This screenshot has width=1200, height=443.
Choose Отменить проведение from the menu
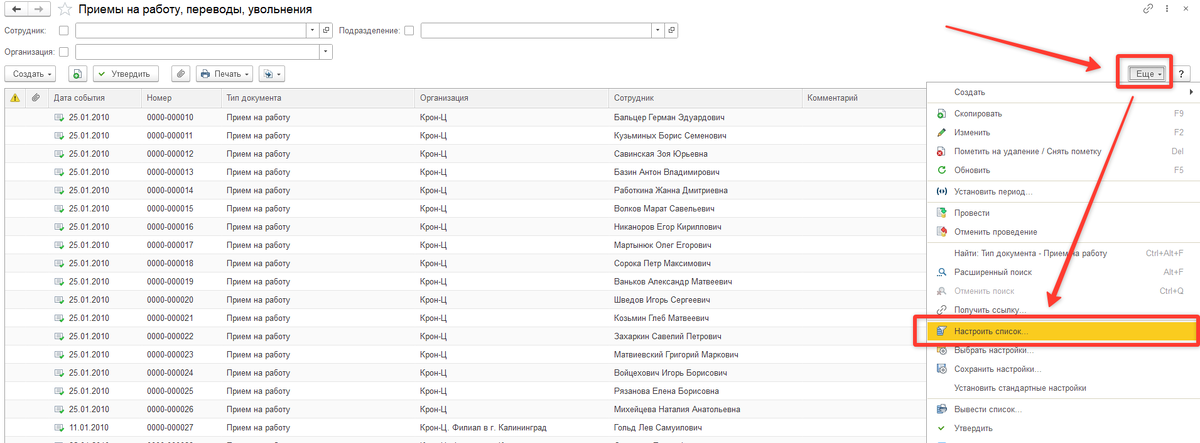tap(1063, 232)
